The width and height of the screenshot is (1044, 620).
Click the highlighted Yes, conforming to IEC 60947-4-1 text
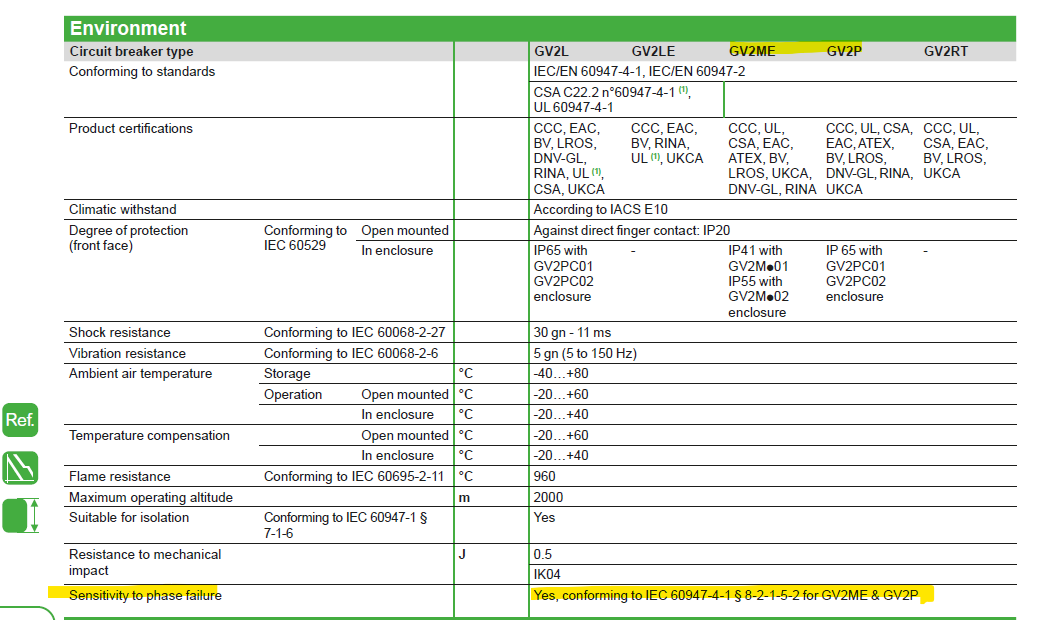coord(726,595)
